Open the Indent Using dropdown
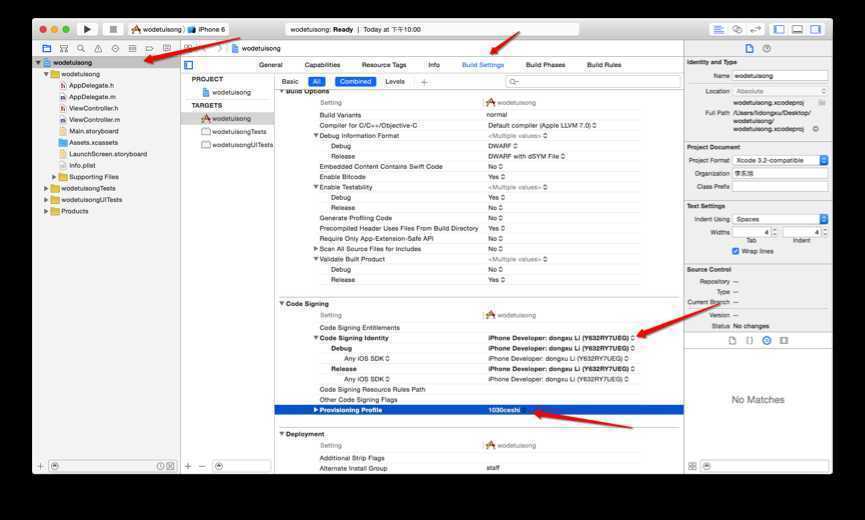Image resolution: width=865 pixels, height=520 pixels. click(780, 219)
